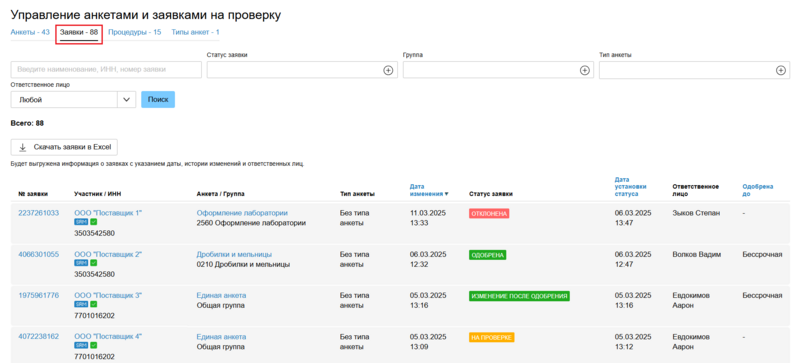This screenshot has height=363, width=800.
Task: Click the Статус заявки column header
Action: [x=491, y=194]
